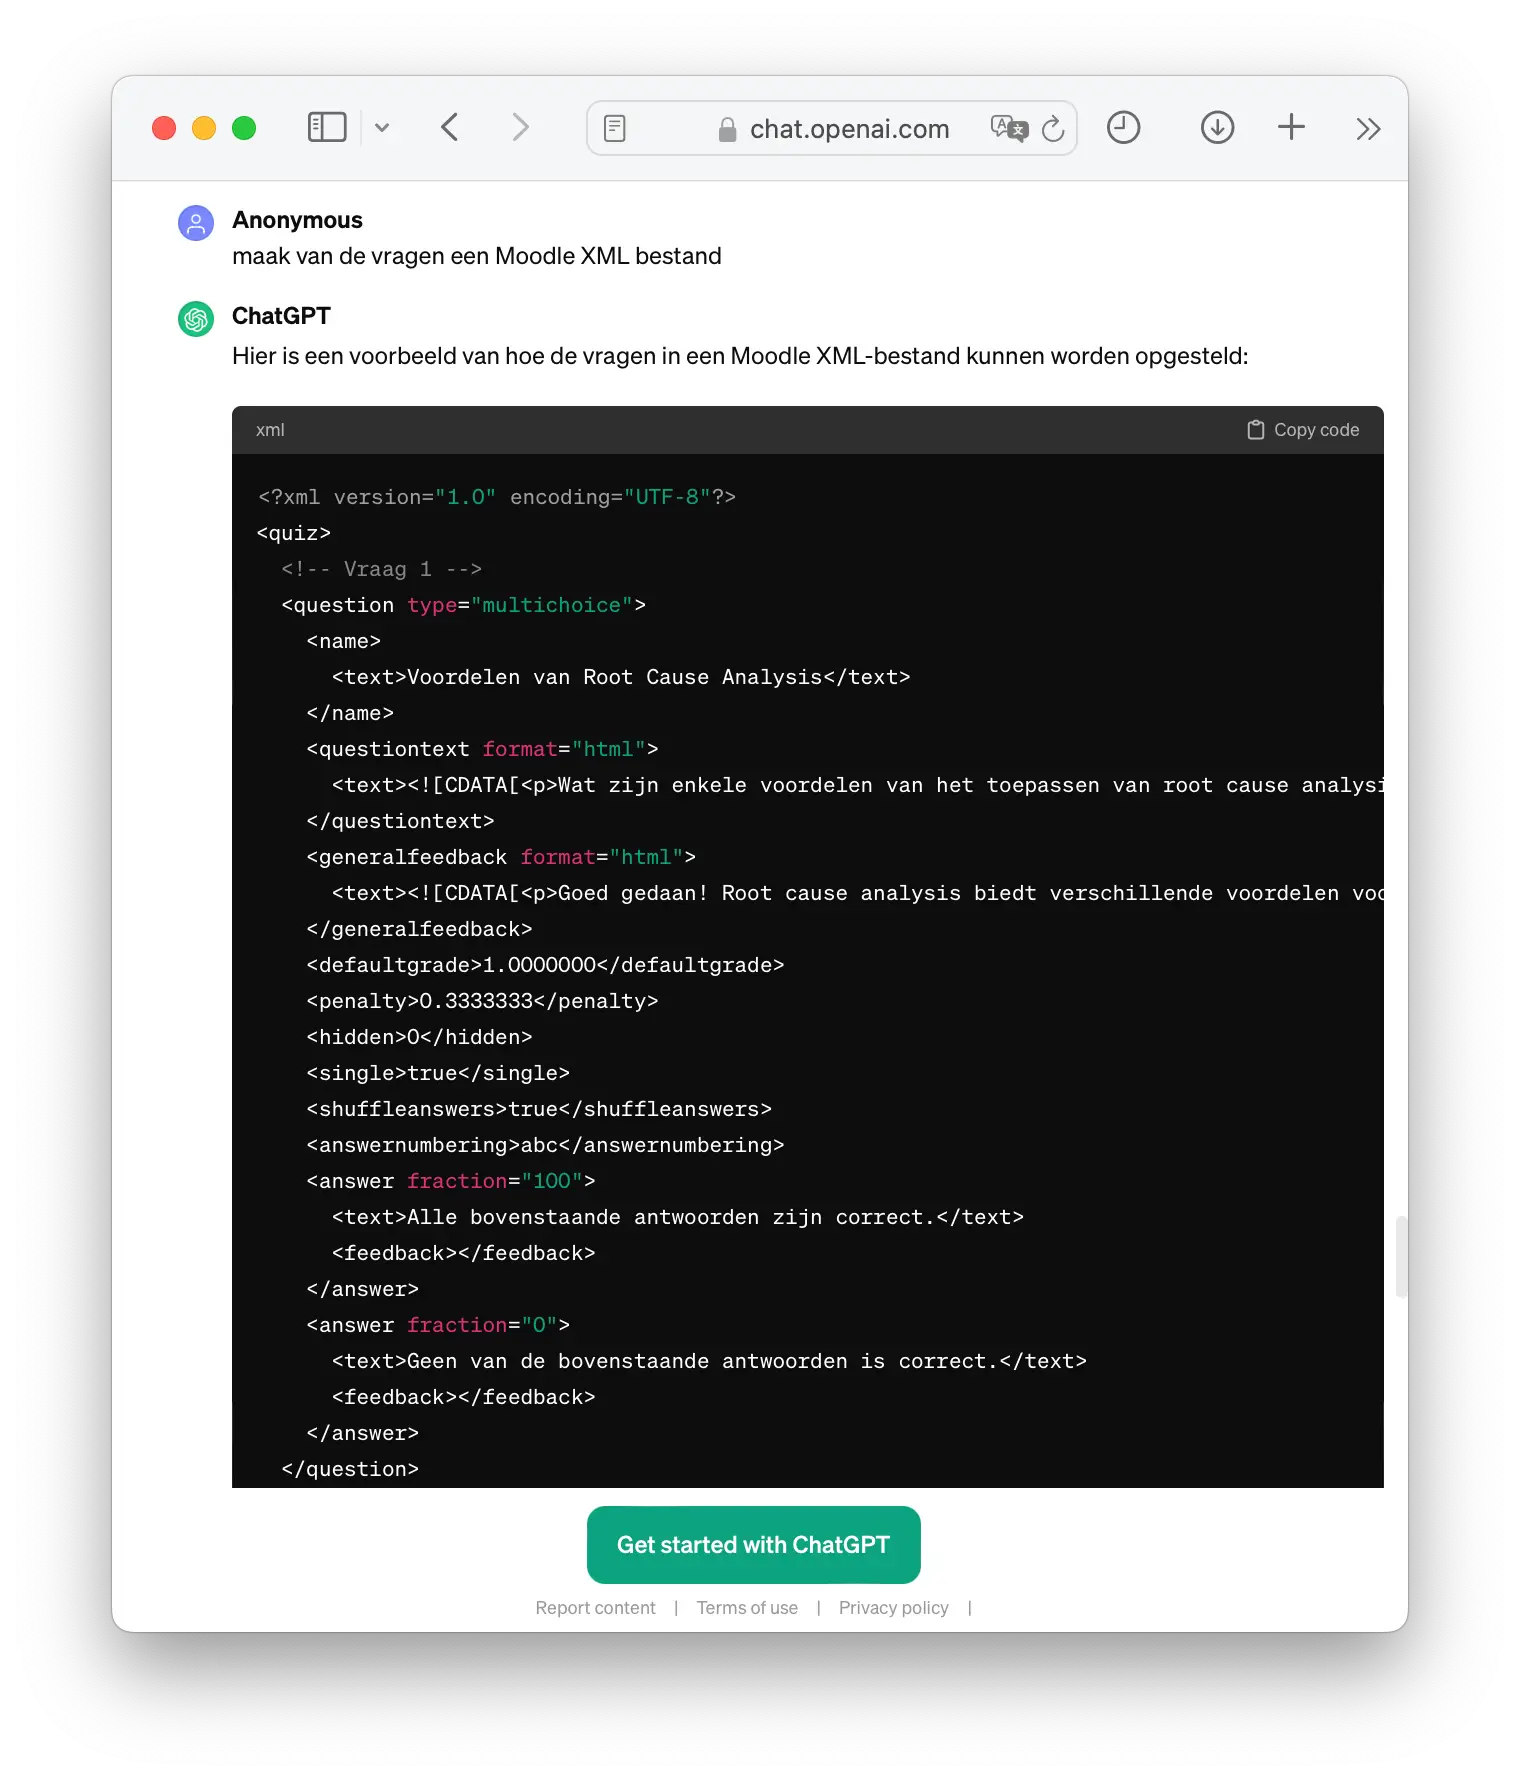Click the 'Vraag 1' comment line

(x=382, y=569)
